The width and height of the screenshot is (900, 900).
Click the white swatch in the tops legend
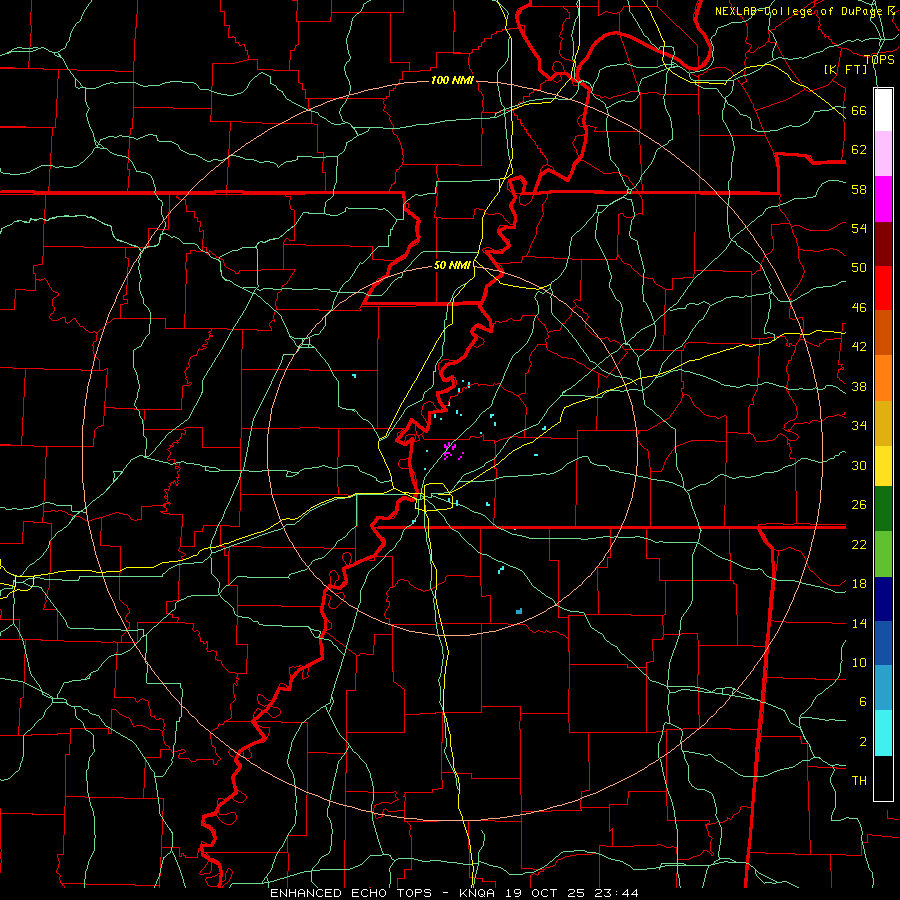click(883, 110)
